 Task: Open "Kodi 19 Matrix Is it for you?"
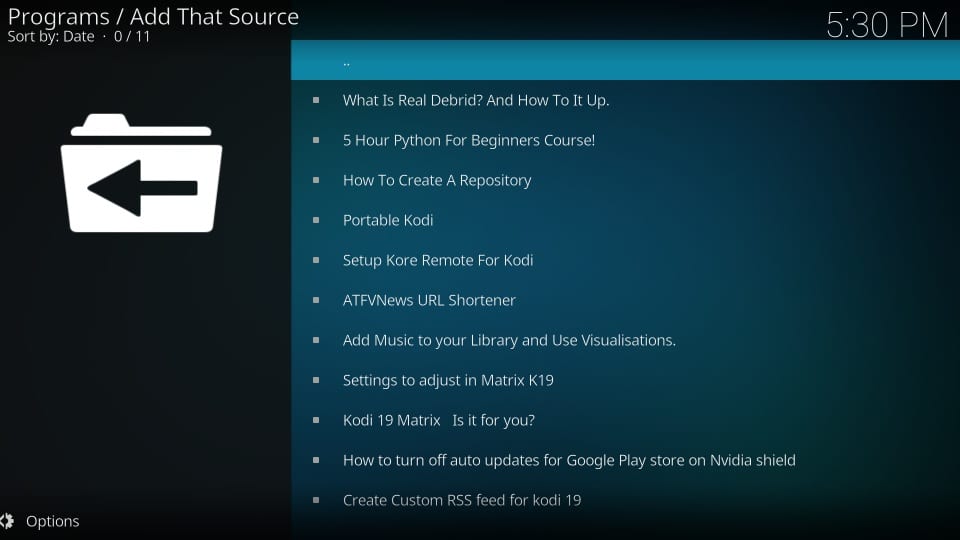tap(625, 420)
